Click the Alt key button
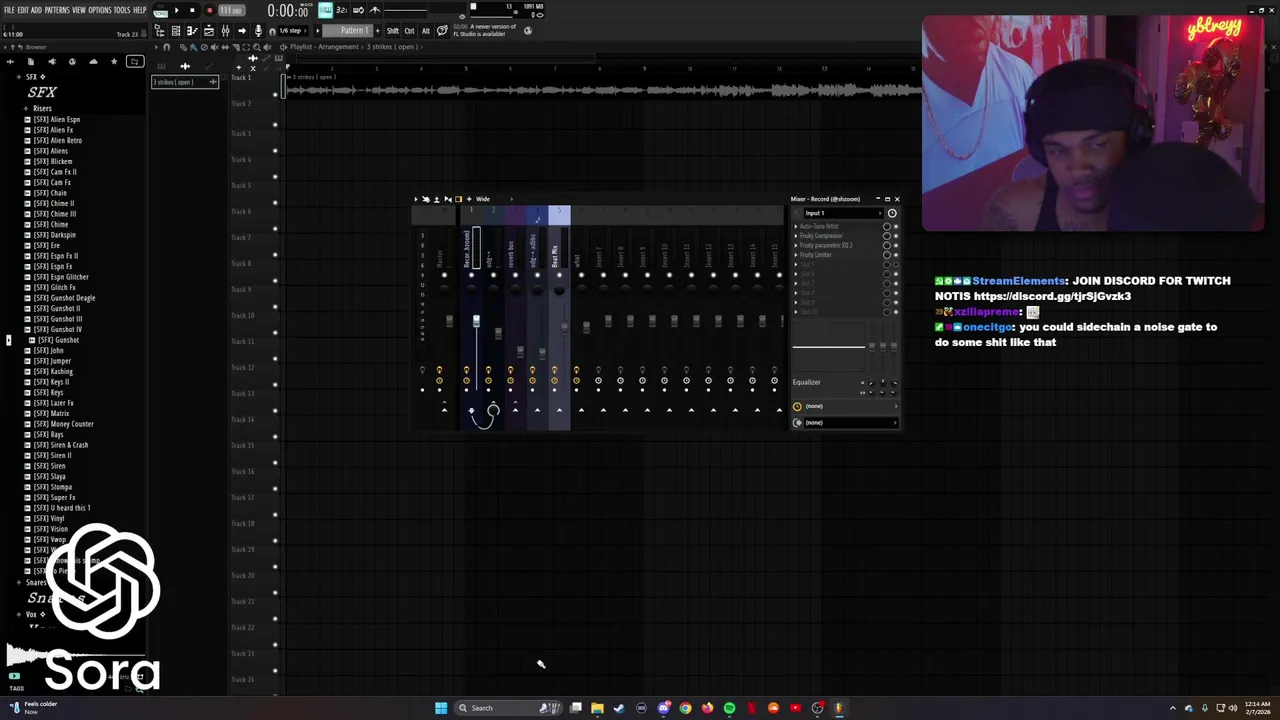This screenshot has width=1280, height=720. (425, 31)
